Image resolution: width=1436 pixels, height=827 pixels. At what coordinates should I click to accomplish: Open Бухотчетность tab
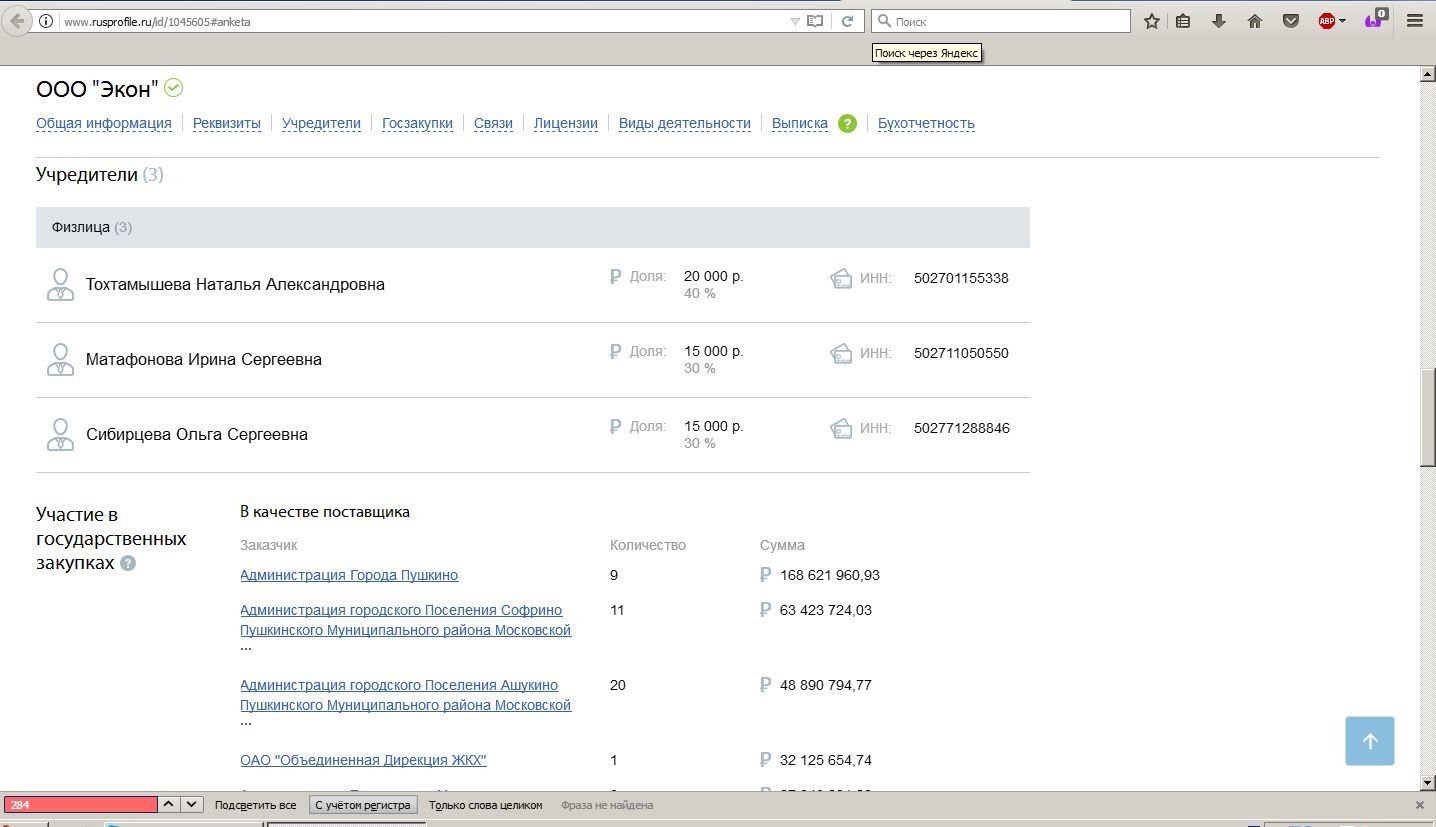926,123
